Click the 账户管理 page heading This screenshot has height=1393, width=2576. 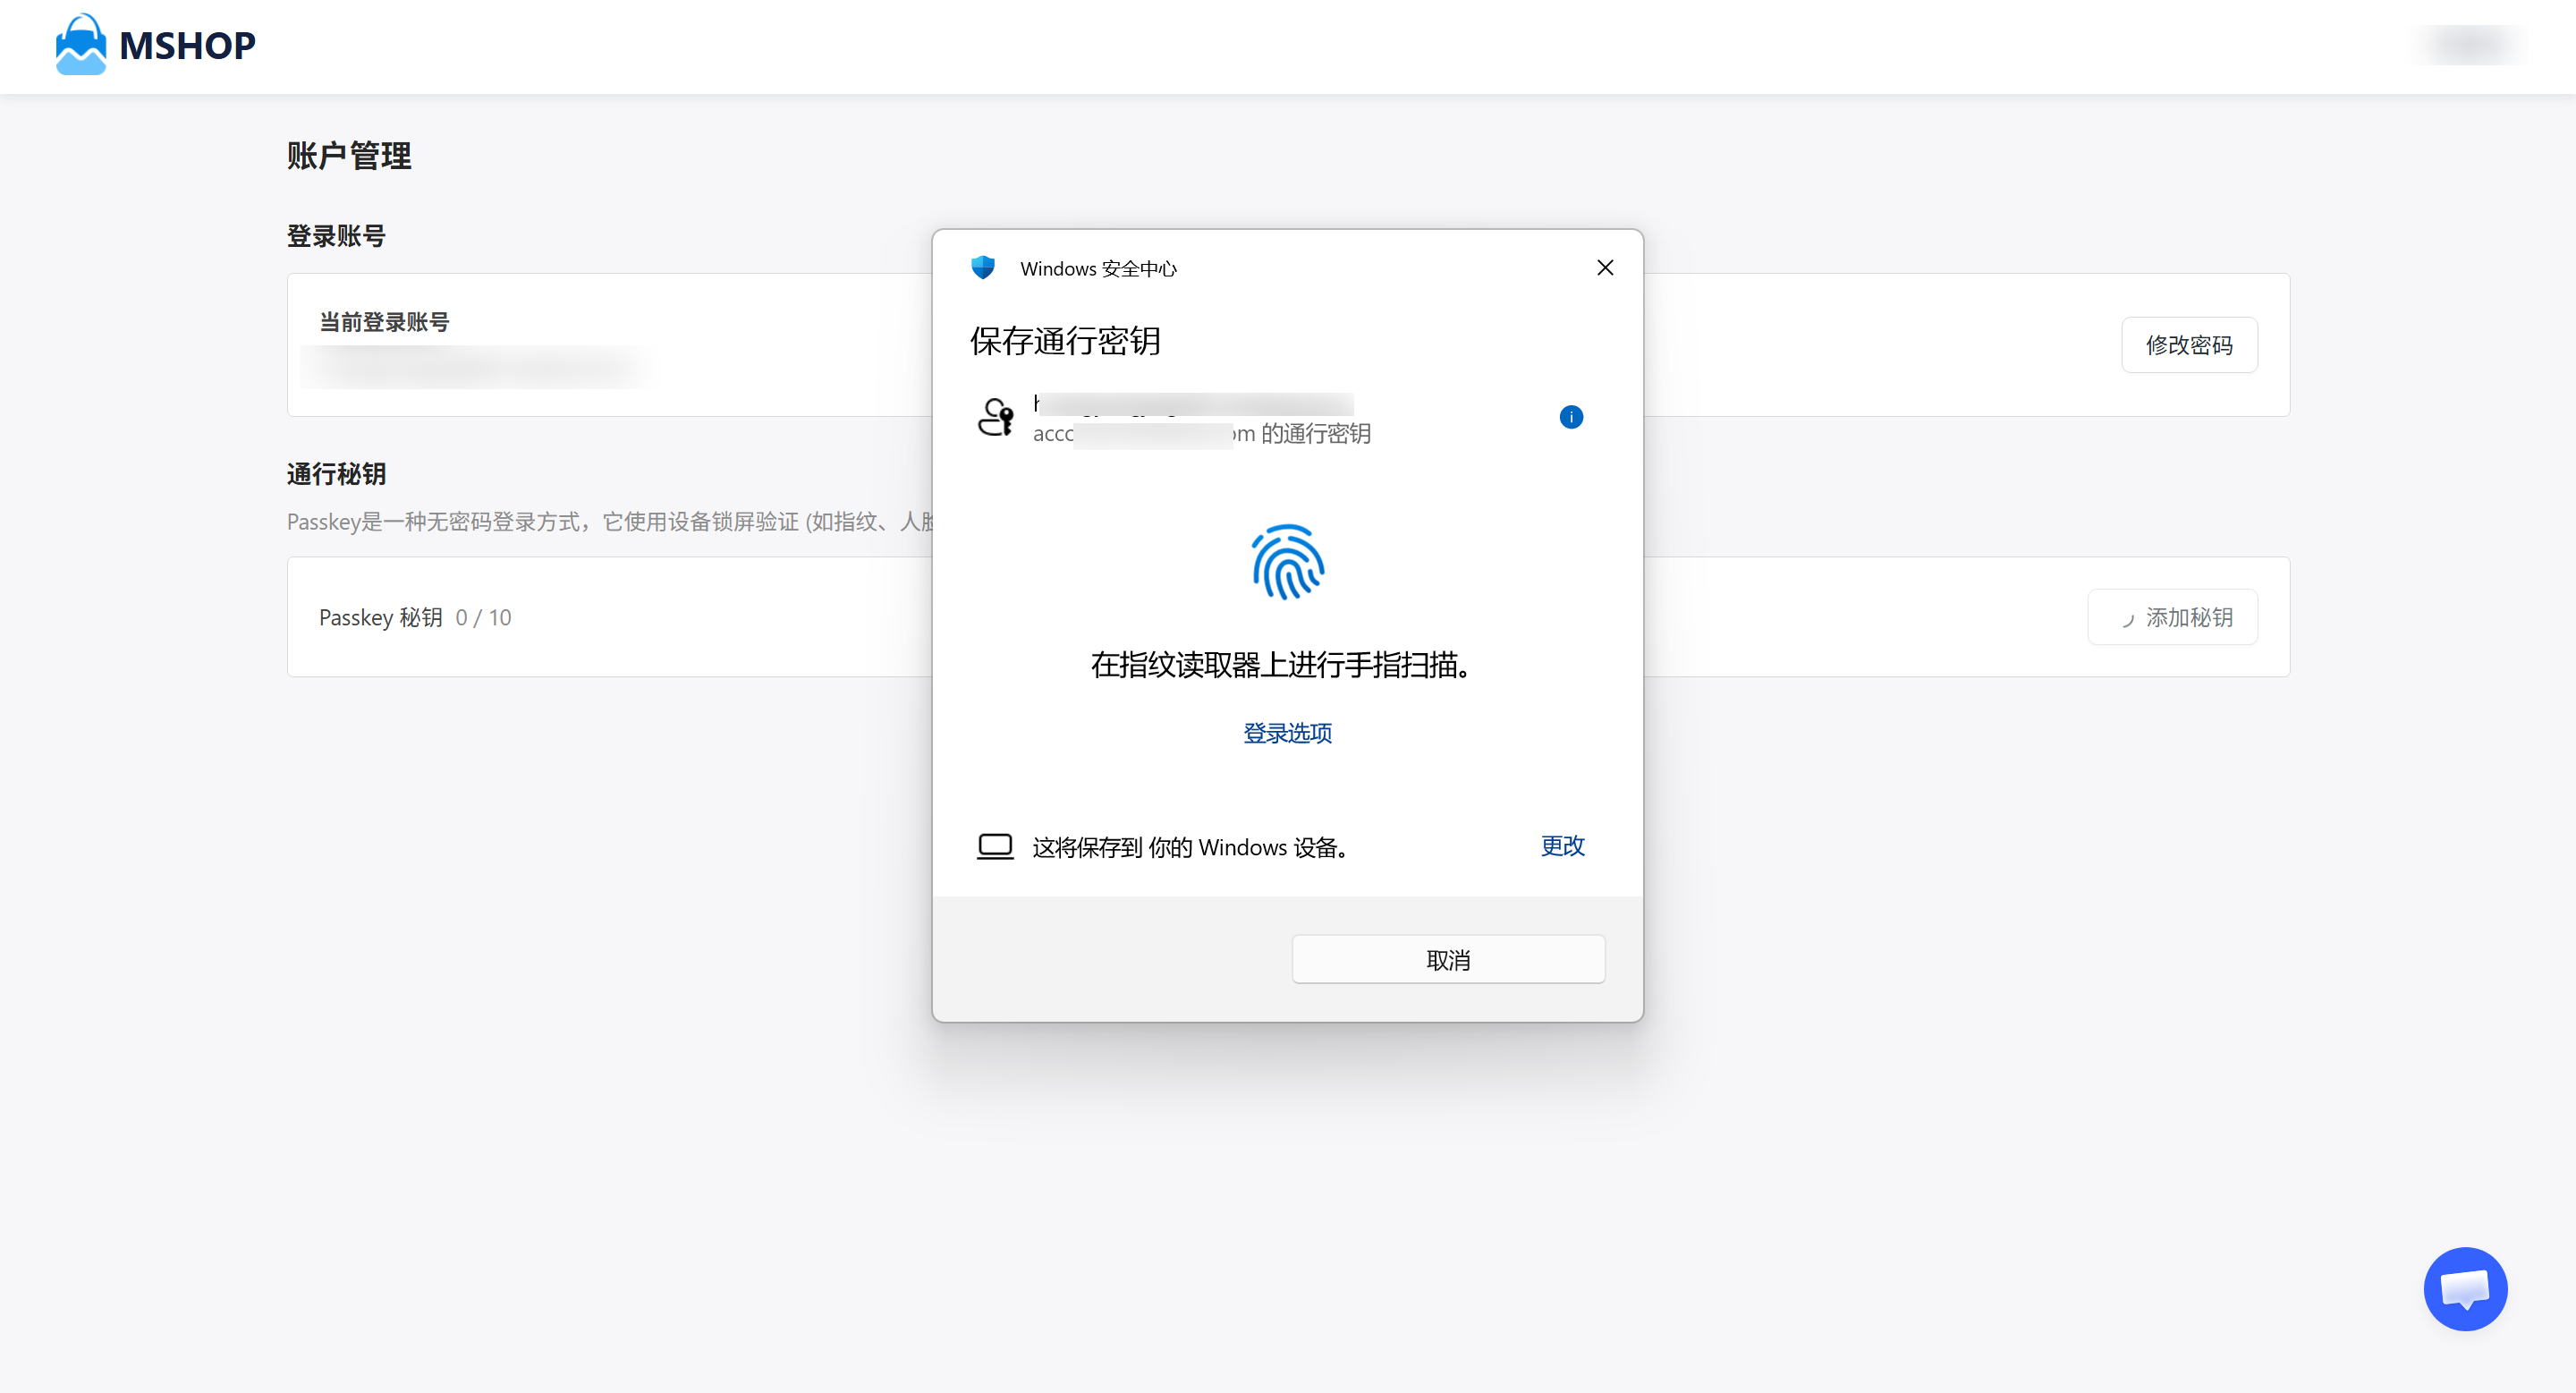tap(349, 156)
